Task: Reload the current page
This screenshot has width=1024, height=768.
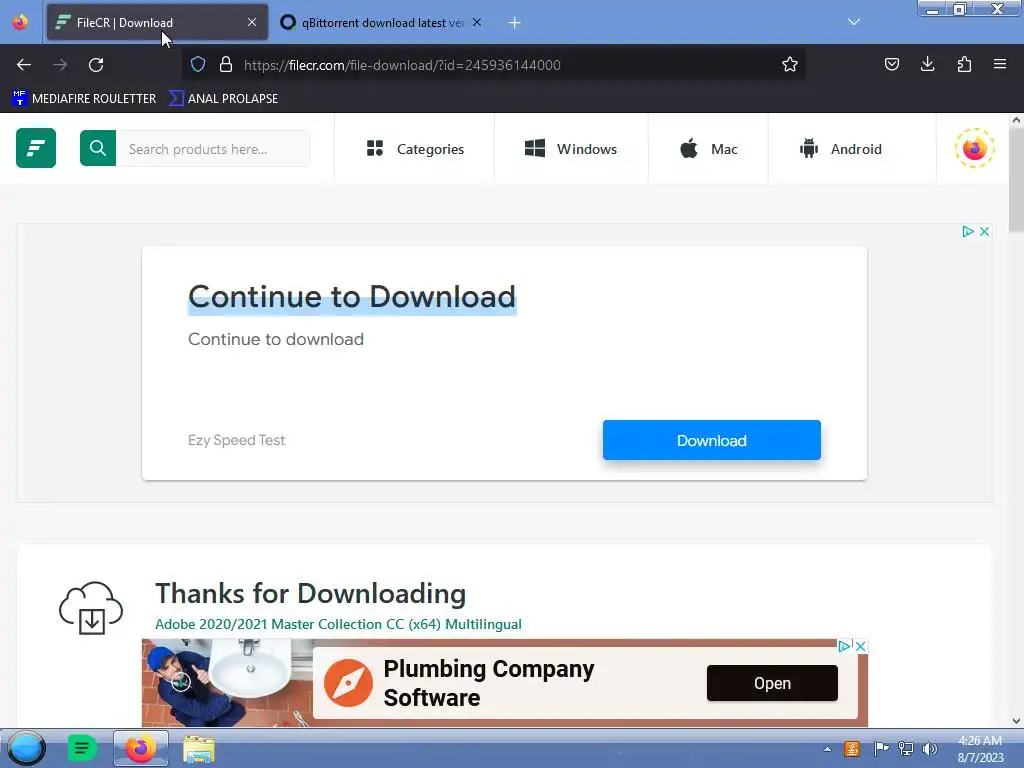Action: pyautogui.click(x=96, y=65)
